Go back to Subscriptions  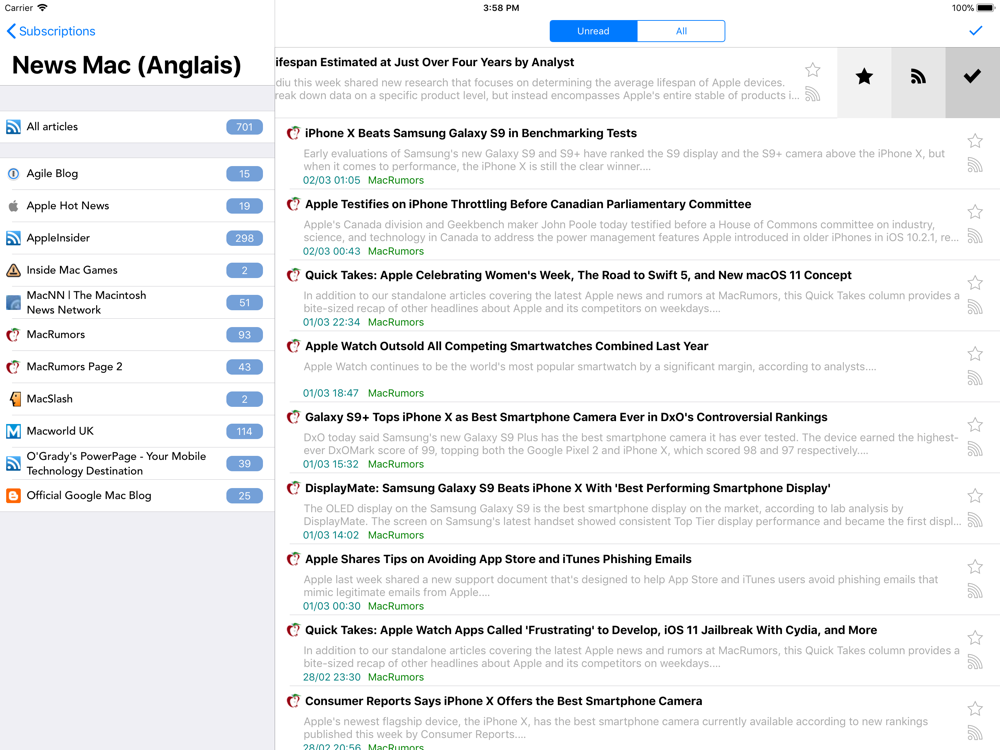tap(52, 31)
